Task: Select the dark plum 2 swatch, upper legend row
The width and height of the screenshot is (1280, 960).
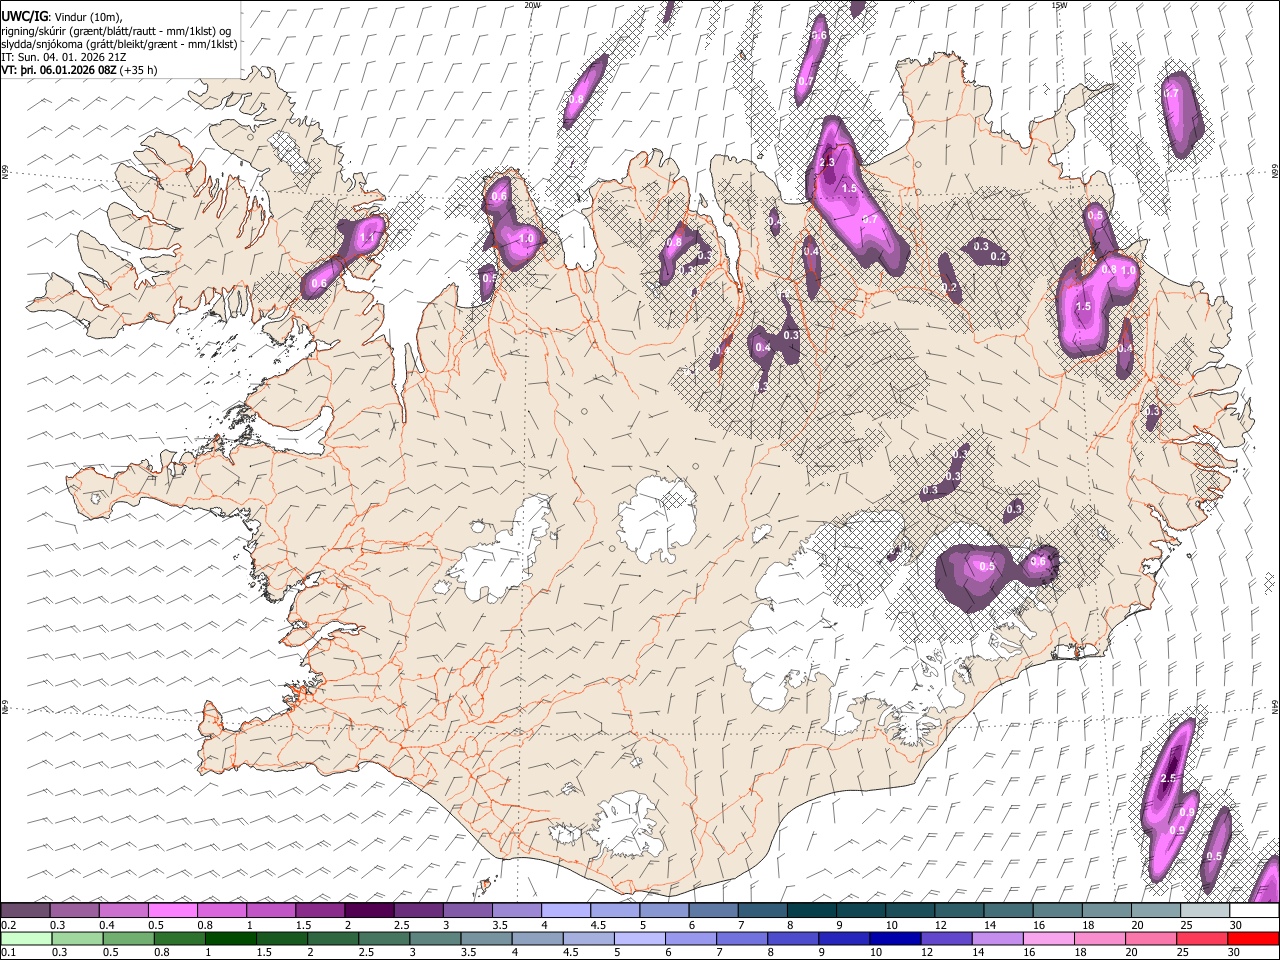Action: point(369,910)
